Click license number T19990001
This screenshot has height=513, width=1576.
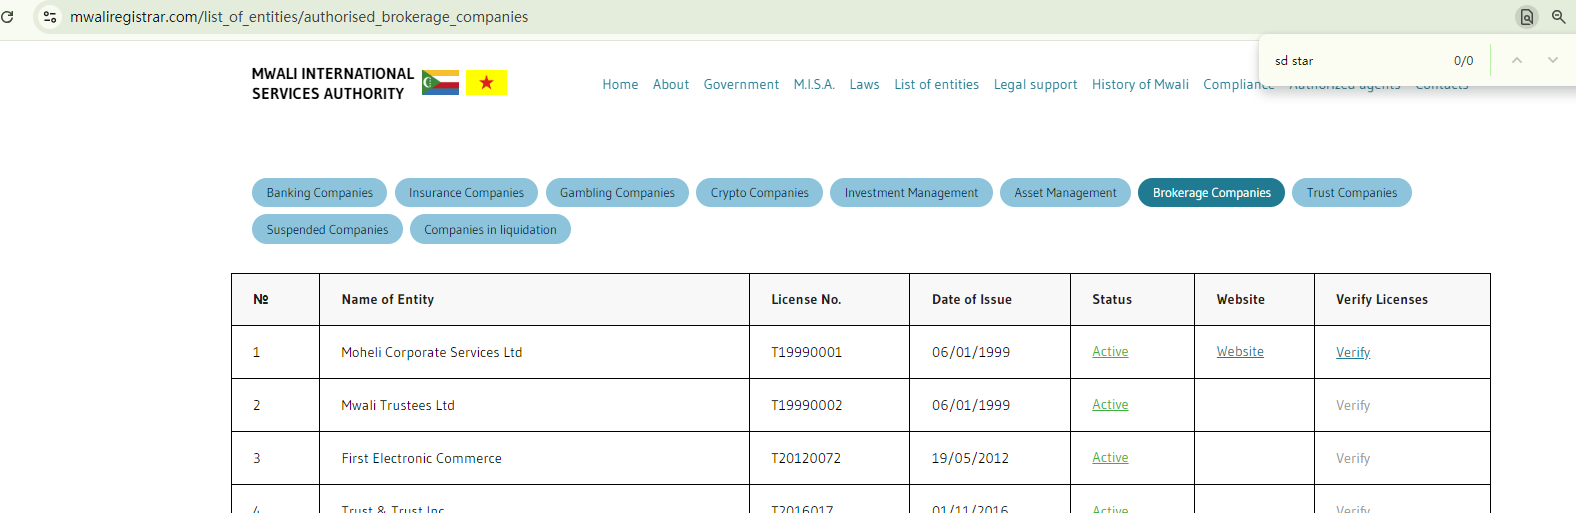point(806,352)
